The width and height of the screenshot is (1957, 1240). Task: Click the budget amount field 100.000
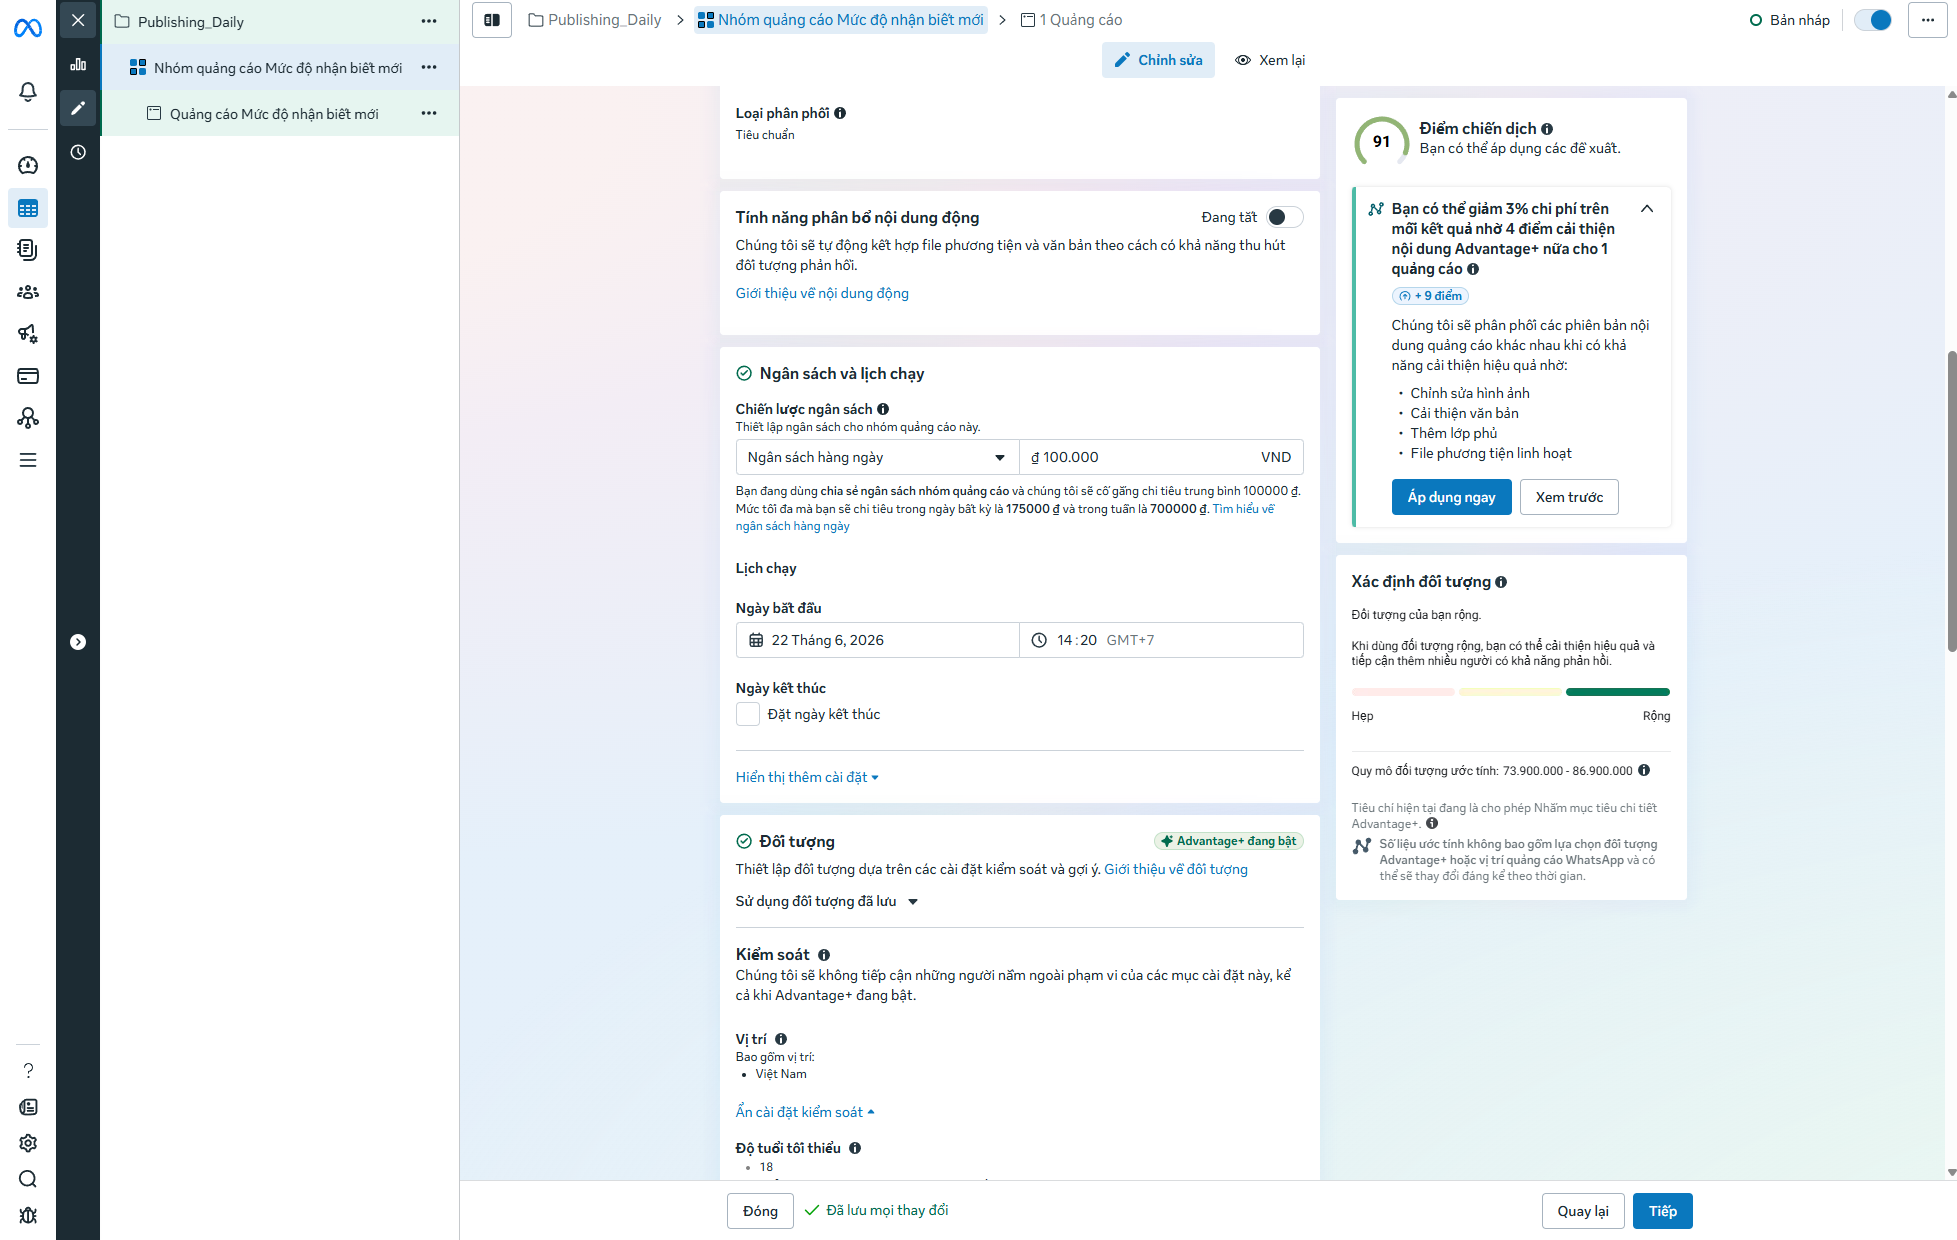[x=1161, y=457]
